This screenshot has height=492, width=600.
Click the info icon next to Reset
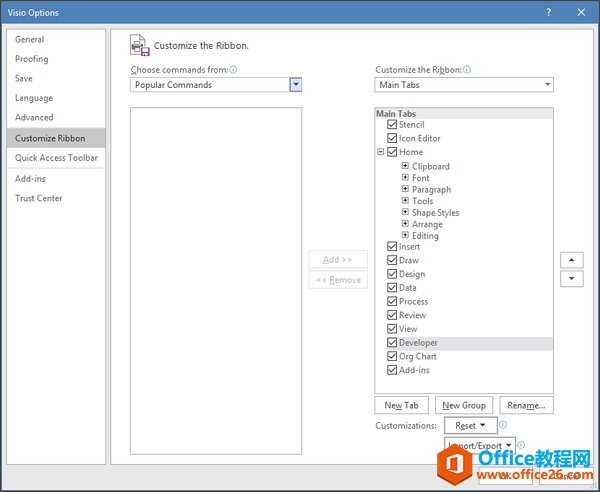503,425
